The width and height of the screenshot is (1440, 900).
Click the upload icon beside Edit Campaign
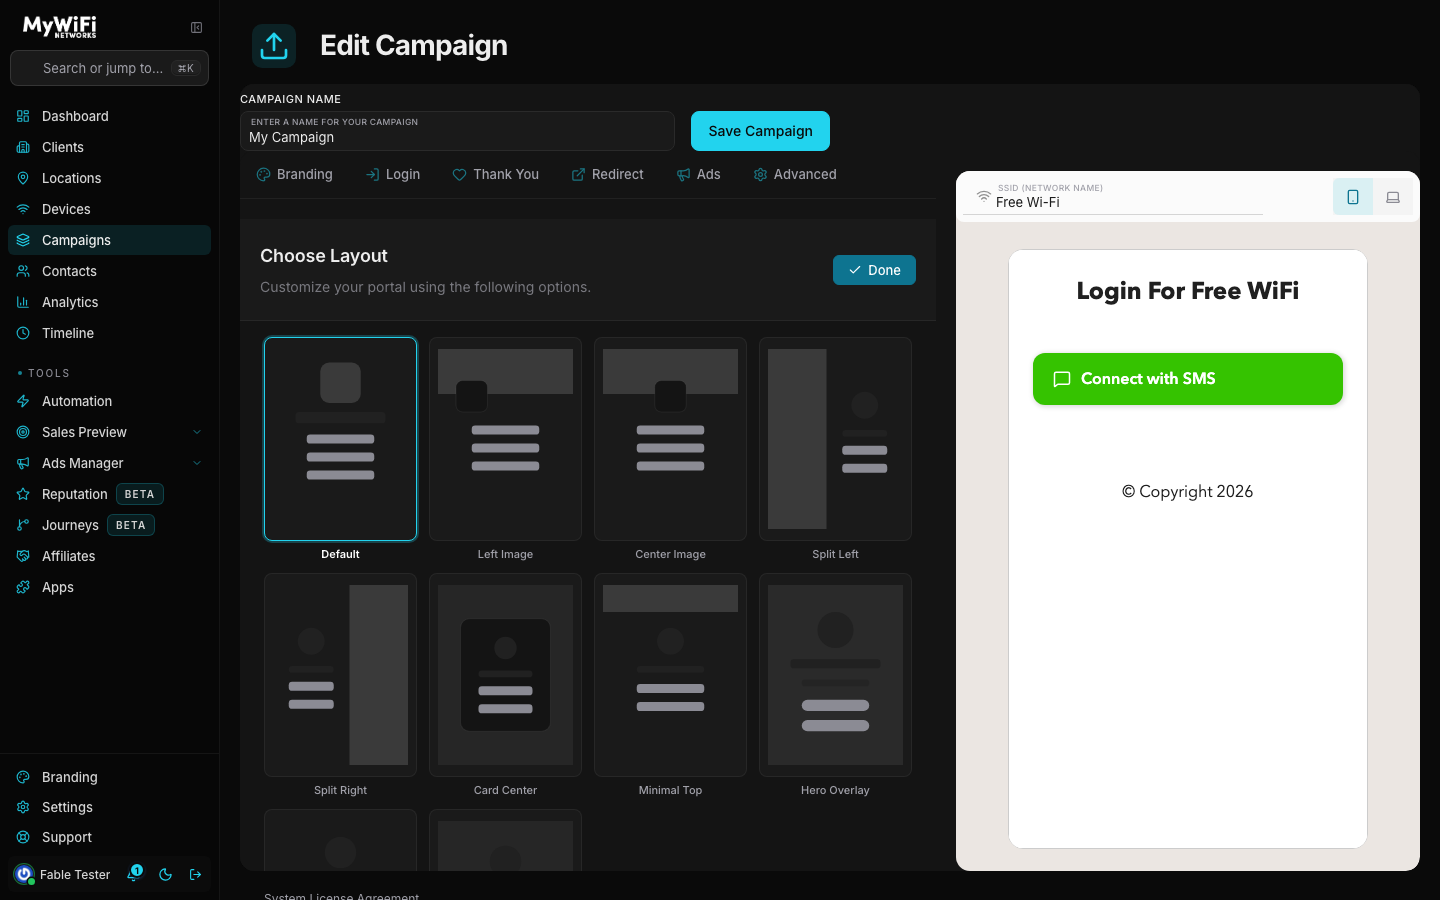click(x=274, y=46)
